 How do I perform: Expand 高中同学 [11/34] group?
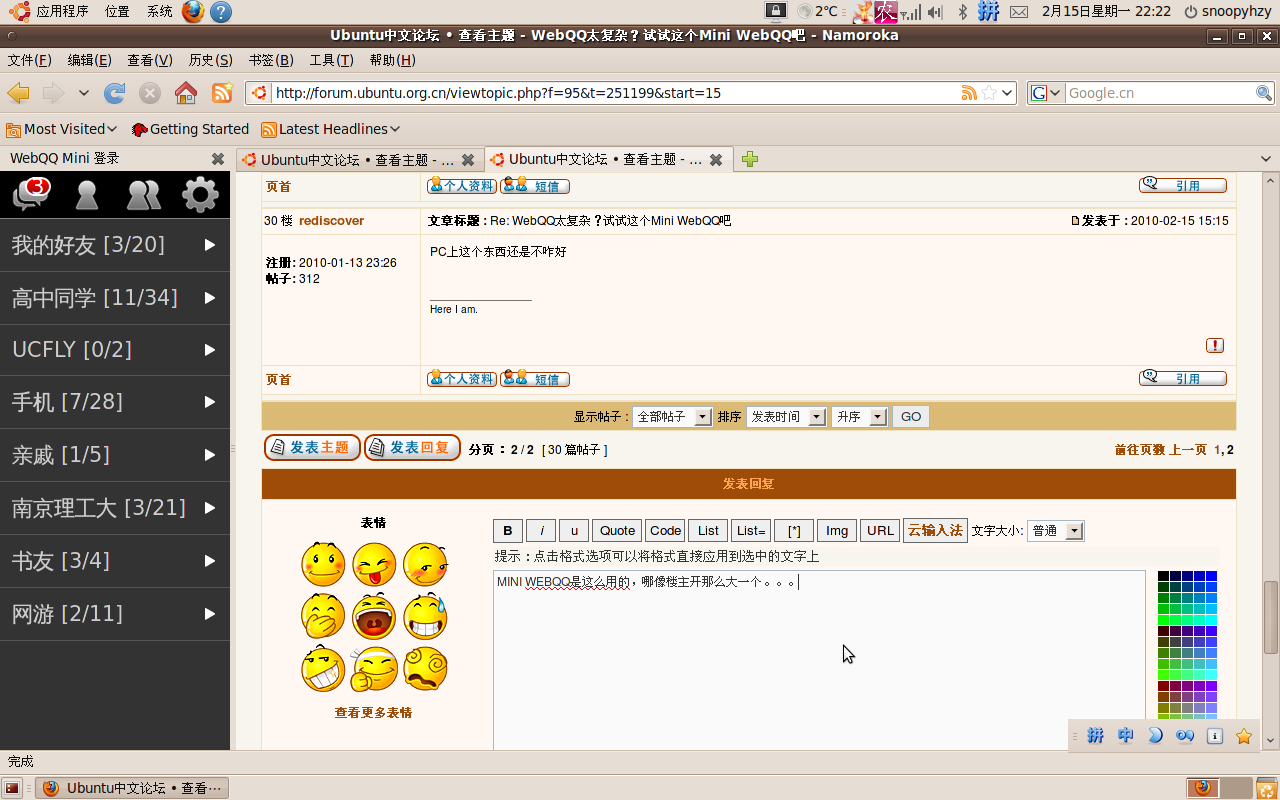pyautogui.click(x=115, y=298)
